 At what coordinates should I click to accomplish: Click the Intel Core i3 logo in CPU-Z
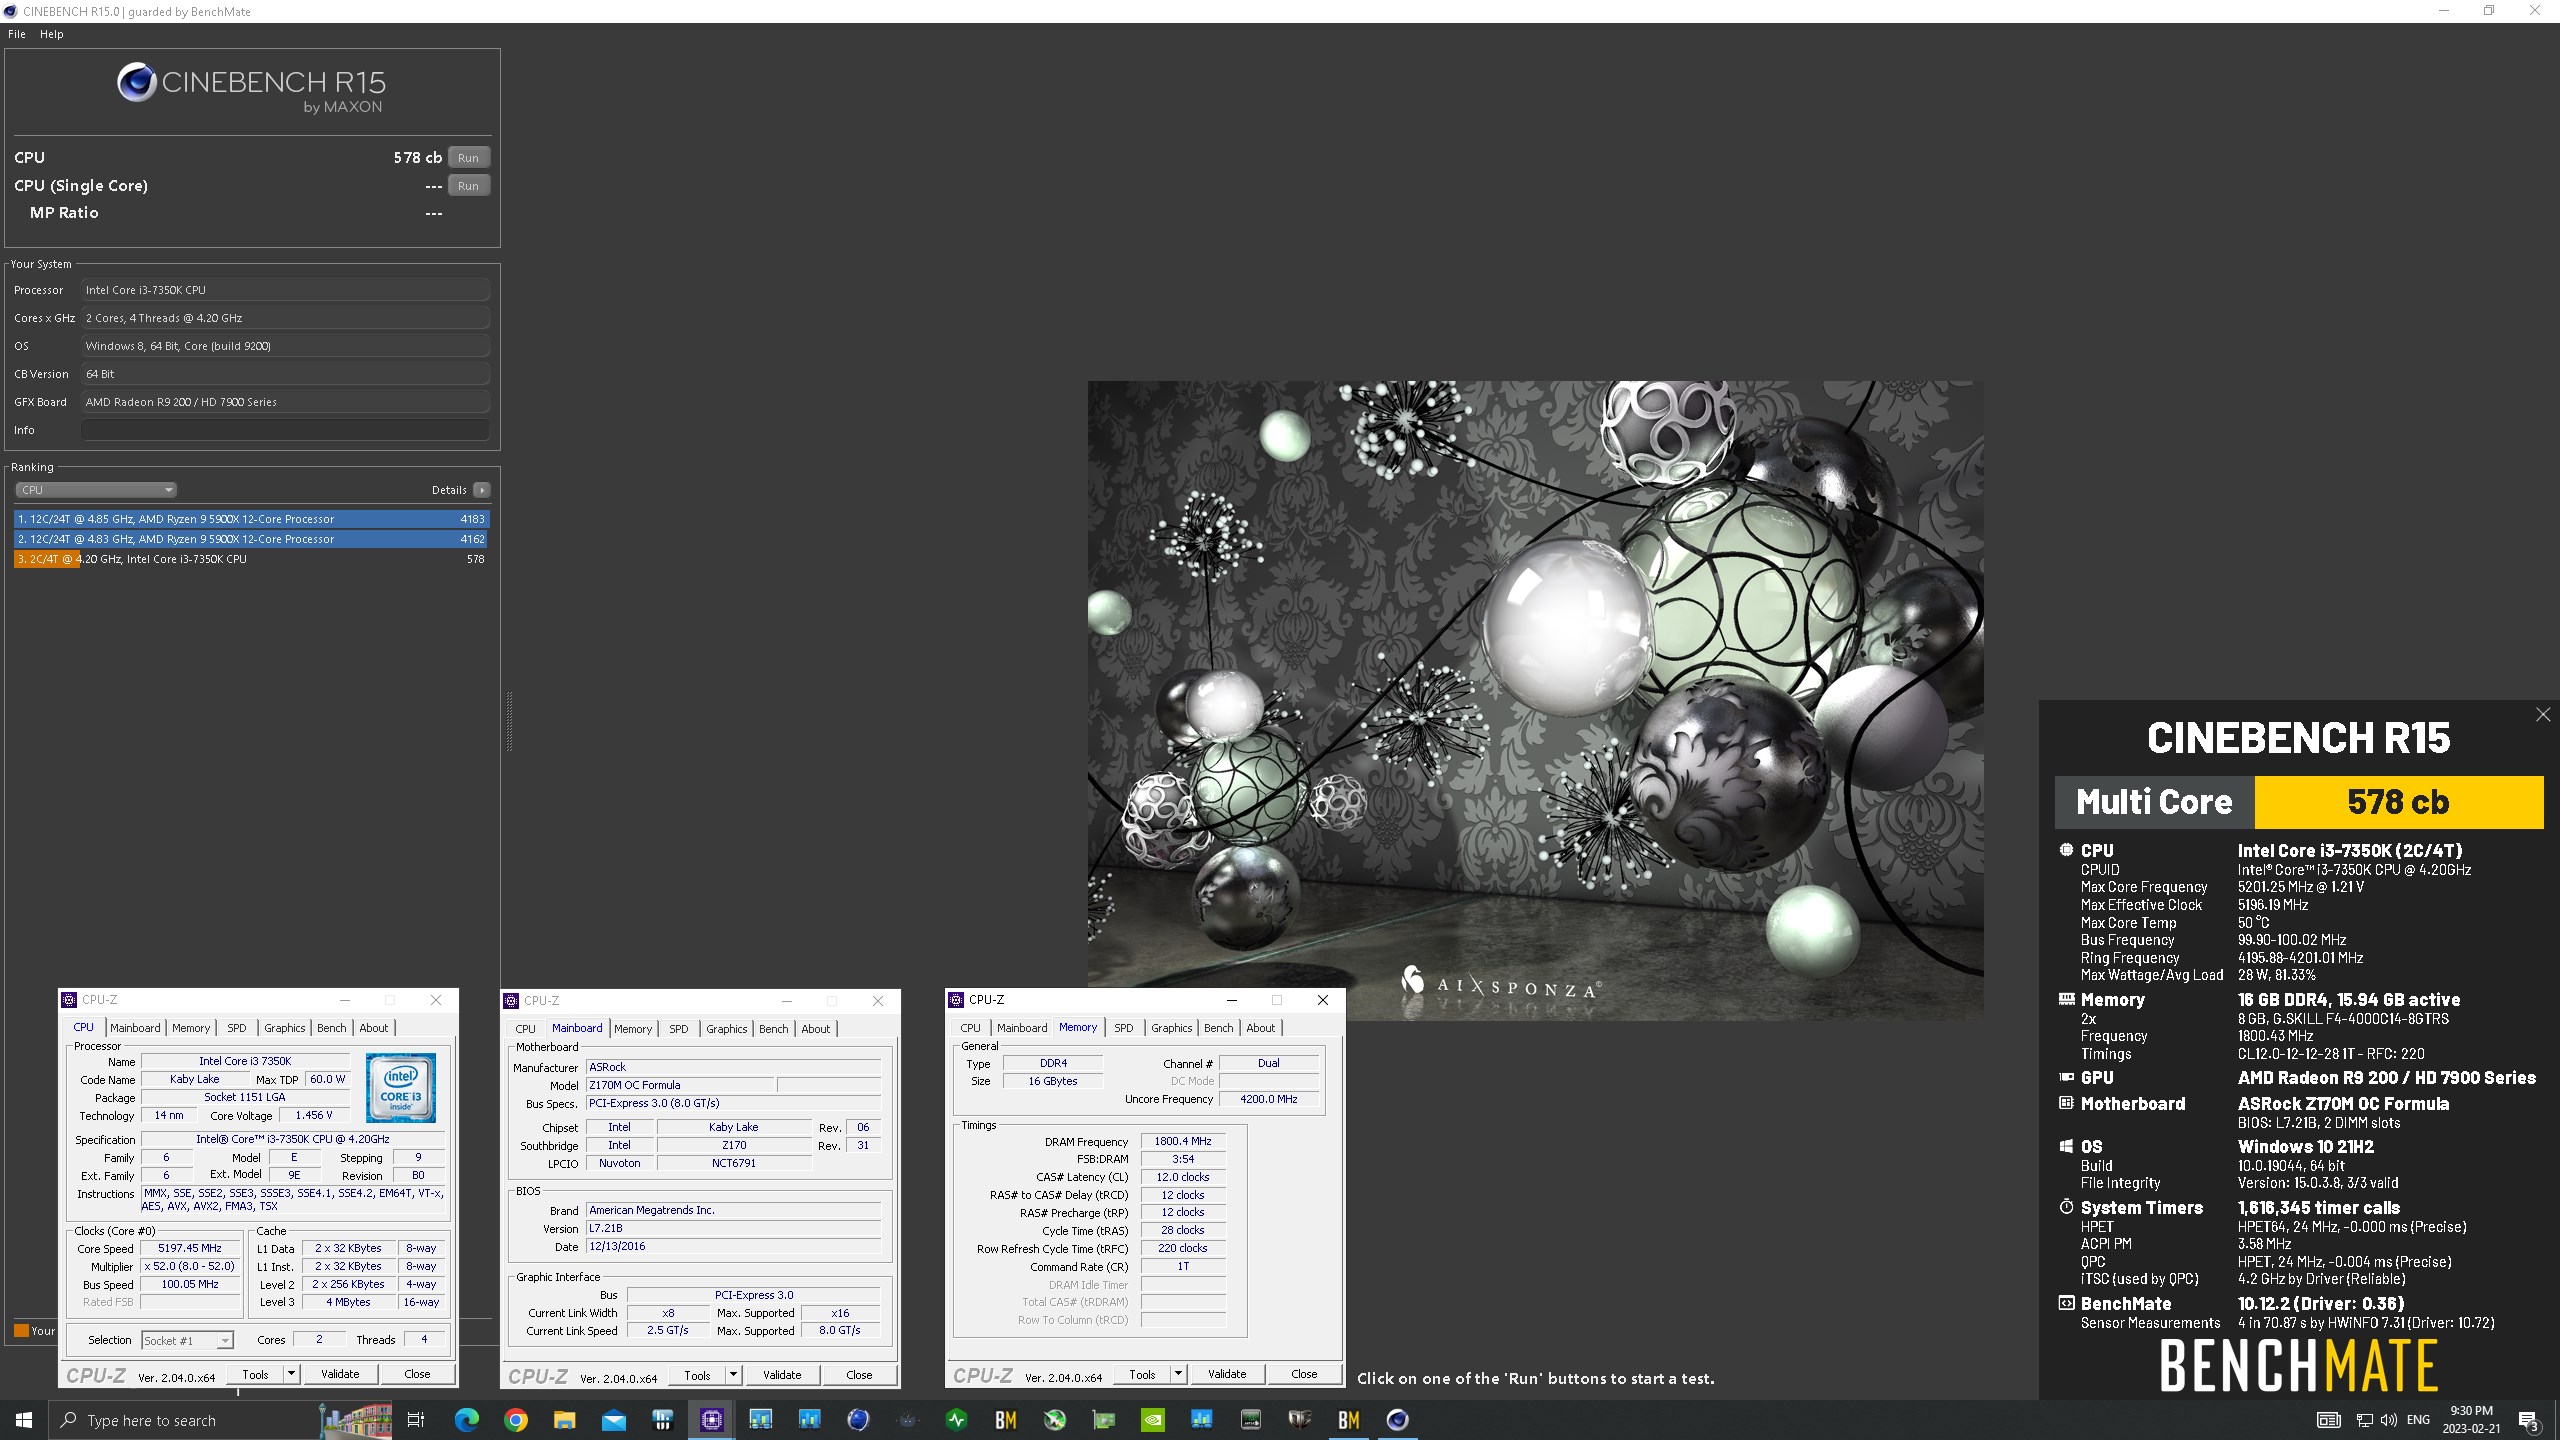pyautogui.click(x=400, y=1087)
